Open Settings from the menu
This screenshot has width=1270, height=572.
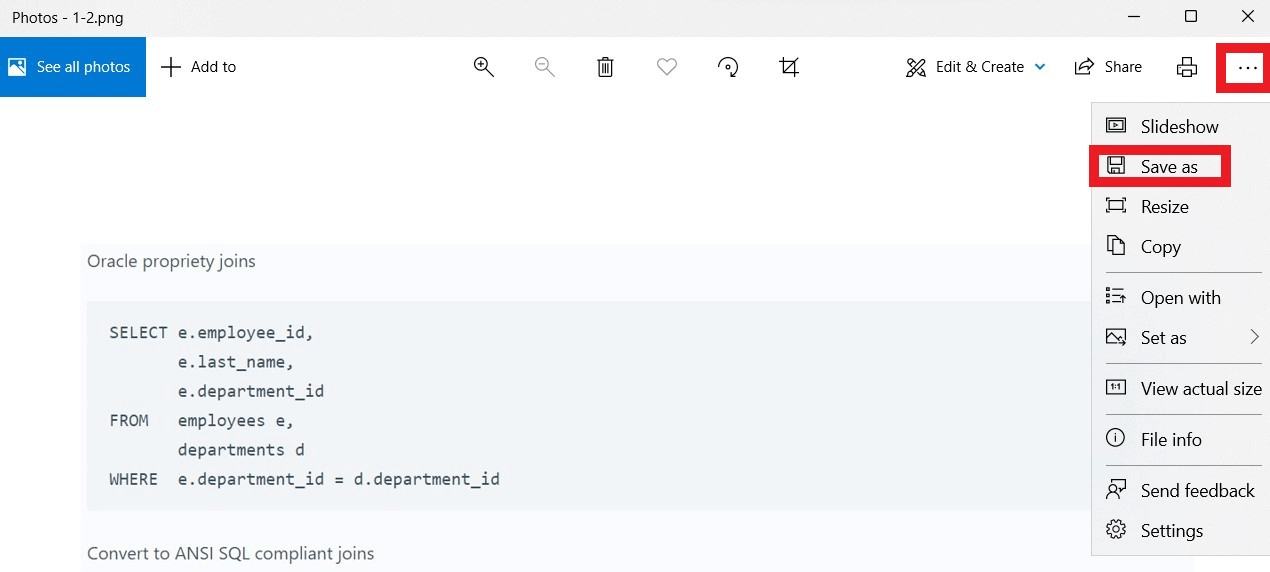(1171, 531)
